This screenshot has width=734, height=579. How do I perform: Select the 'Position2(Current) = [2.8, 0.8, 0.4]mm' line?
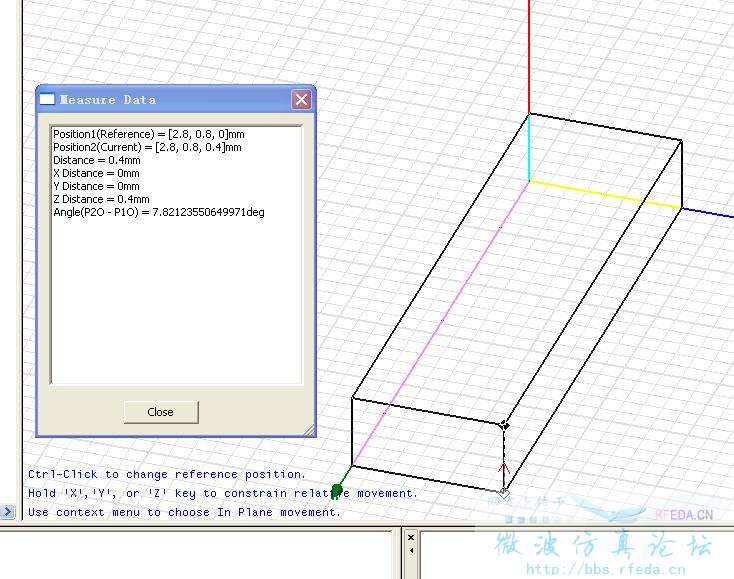(147, 147)
